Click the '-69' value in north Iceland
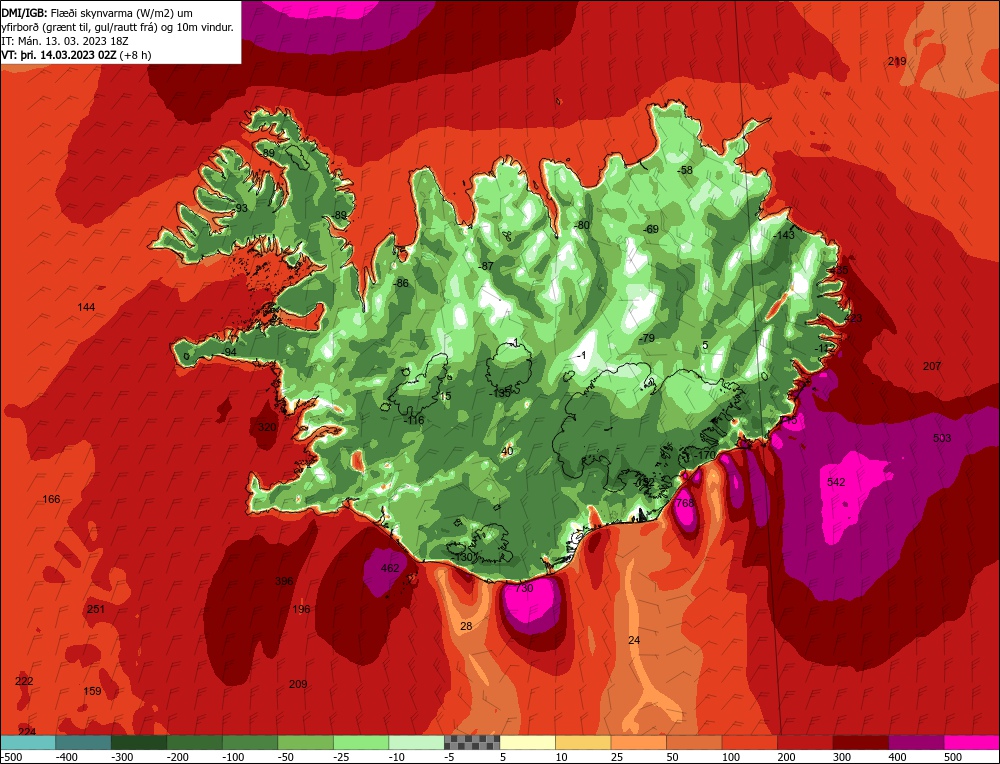This screenshot has height=764, width=1000. point(650,230)
